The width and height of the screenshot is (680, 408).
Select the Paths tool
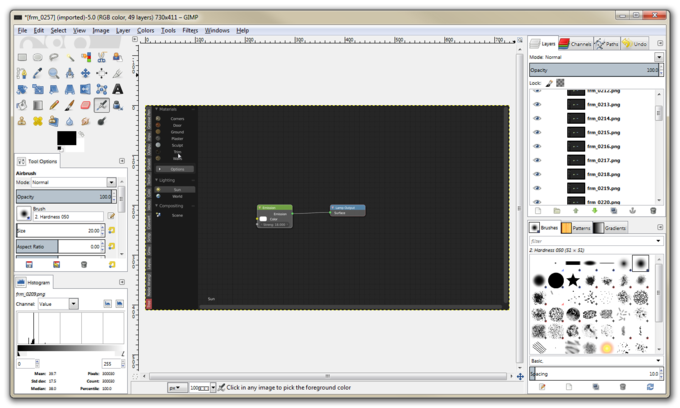pos(22,73)
